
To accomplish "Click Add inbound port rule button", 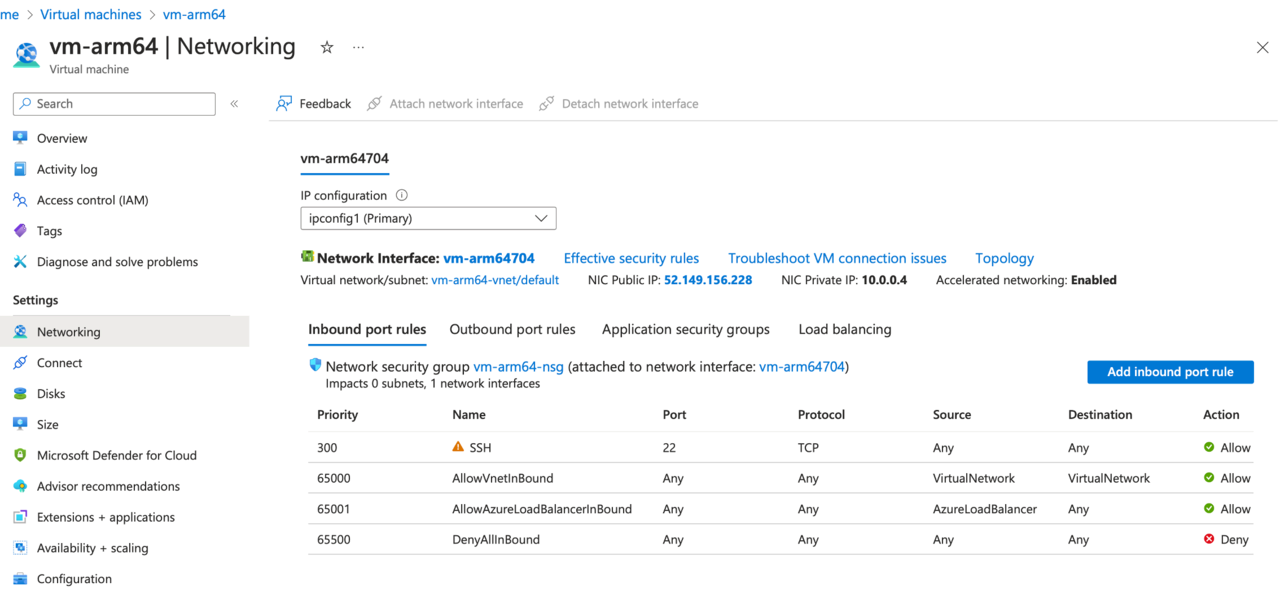I will tap(1170, 372).
